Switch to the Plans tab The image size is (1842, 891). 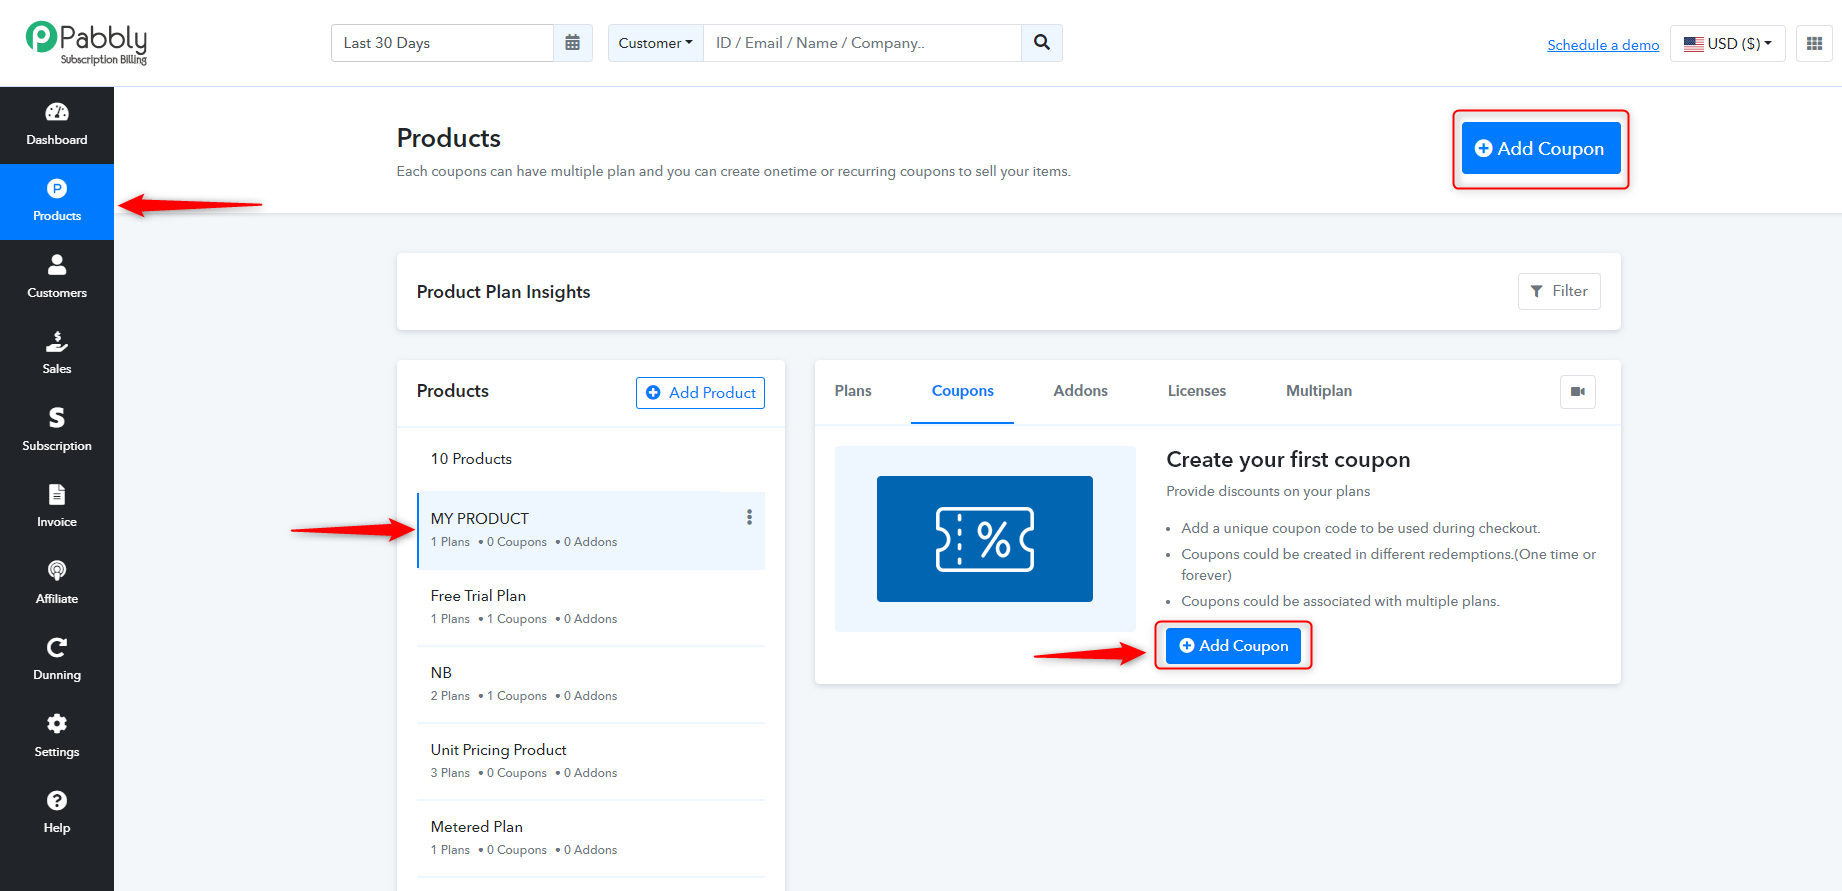(x=853, y=391)
